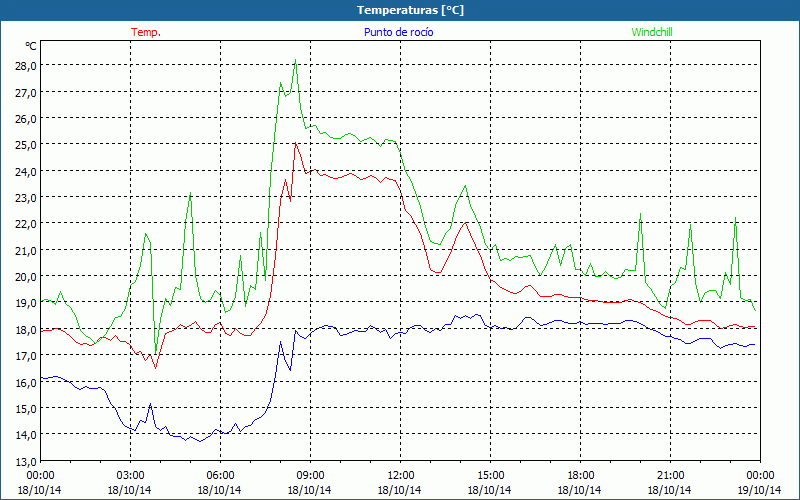The image size is (800, 500).
Task: Click the 21:00 time axis label
Action: click(x=670, y=476)
